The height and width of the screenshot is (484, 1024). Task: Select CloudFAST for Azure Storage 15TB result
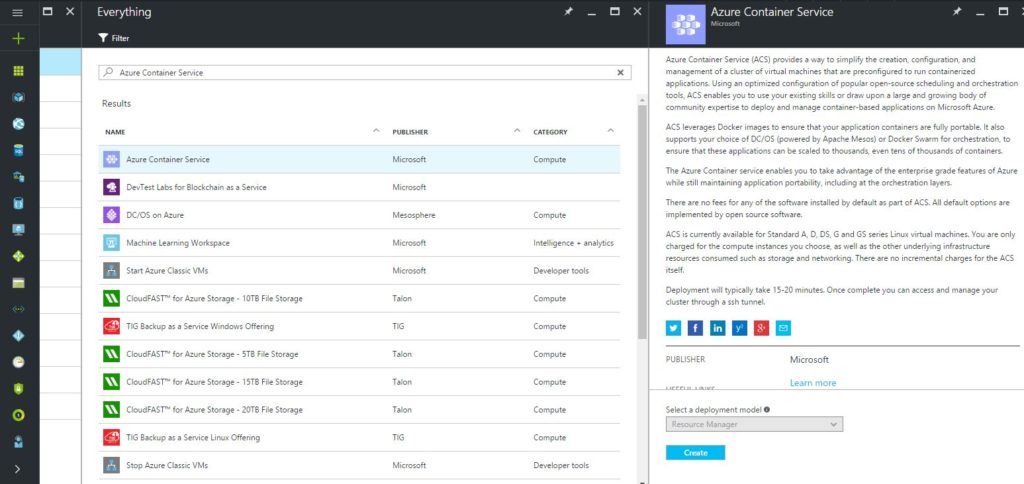[359, 382]
